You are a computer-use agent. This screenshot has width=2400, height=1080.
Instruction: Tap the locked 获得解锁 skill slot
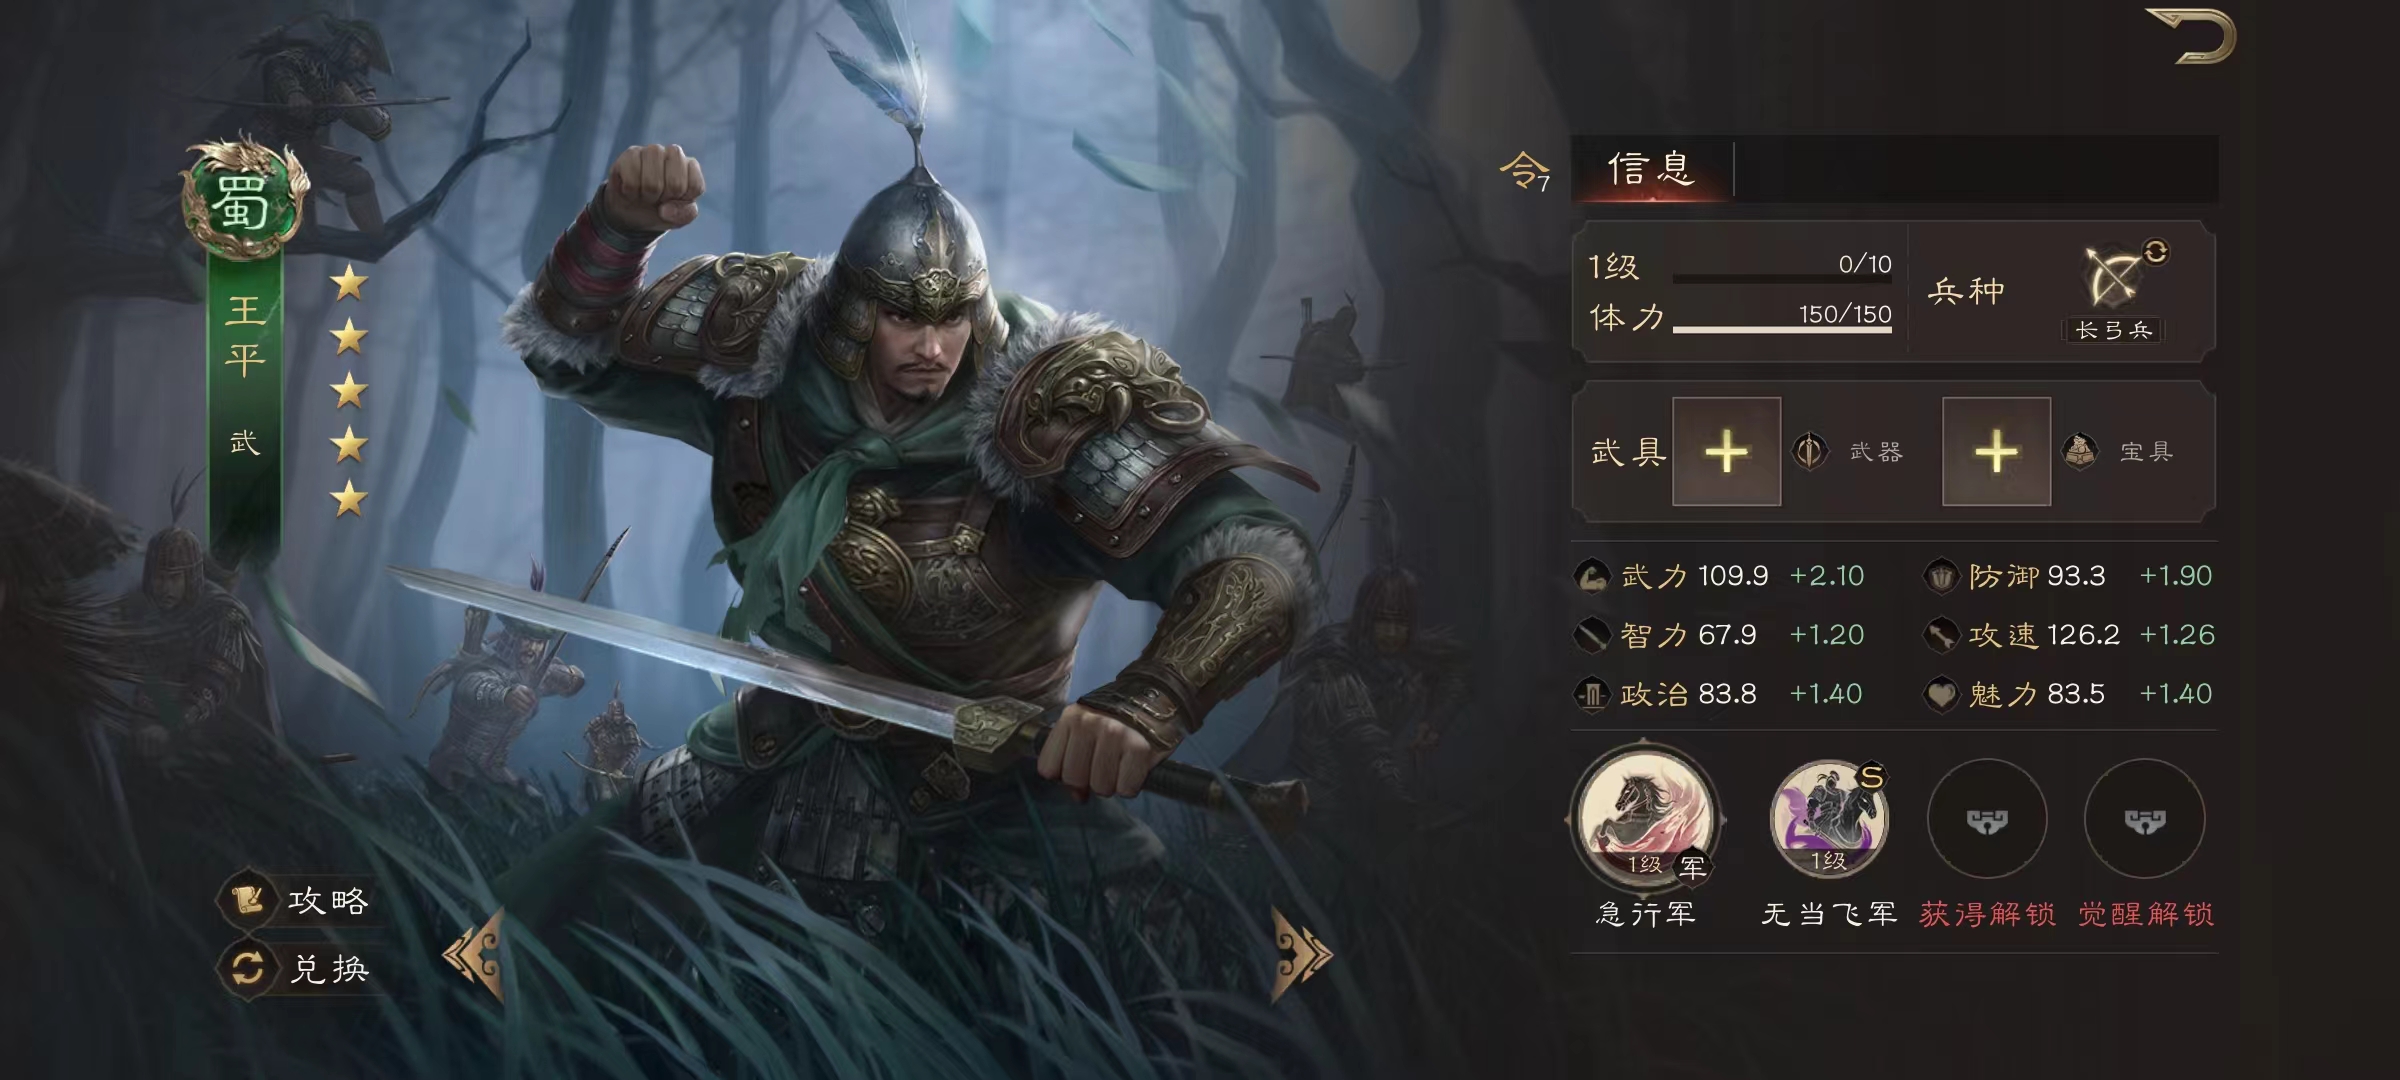point(1987,819)
